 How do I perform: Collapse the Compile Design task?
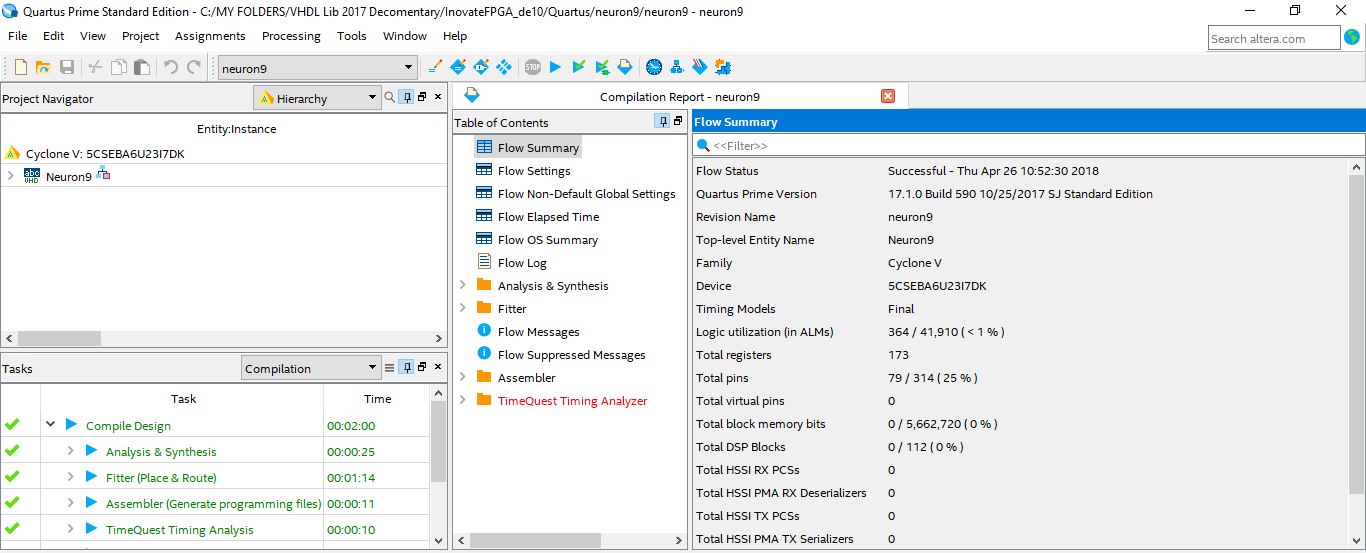[x=50, y=424]
